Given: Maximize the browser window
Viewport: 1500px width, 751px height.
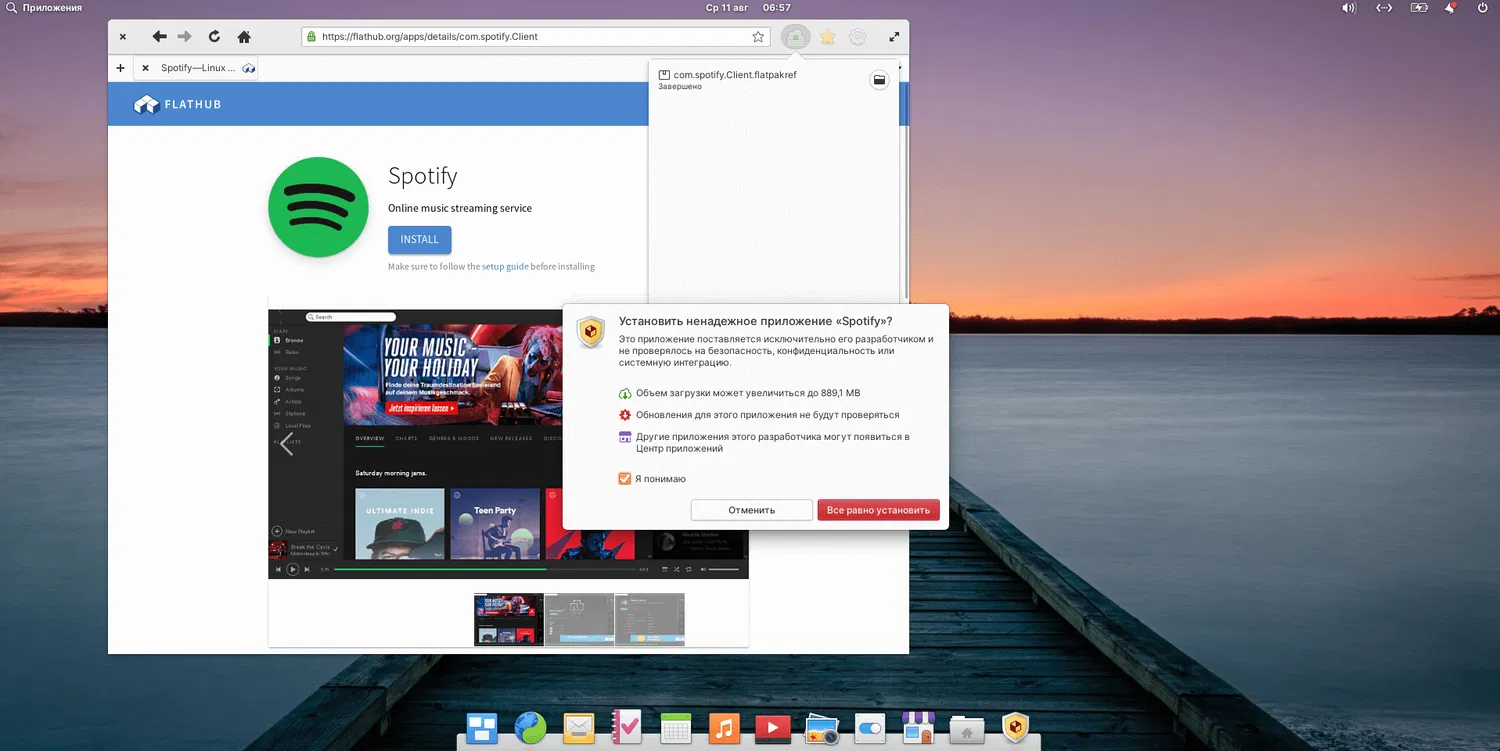Looking at the screenshot, I should click(894, 37).
